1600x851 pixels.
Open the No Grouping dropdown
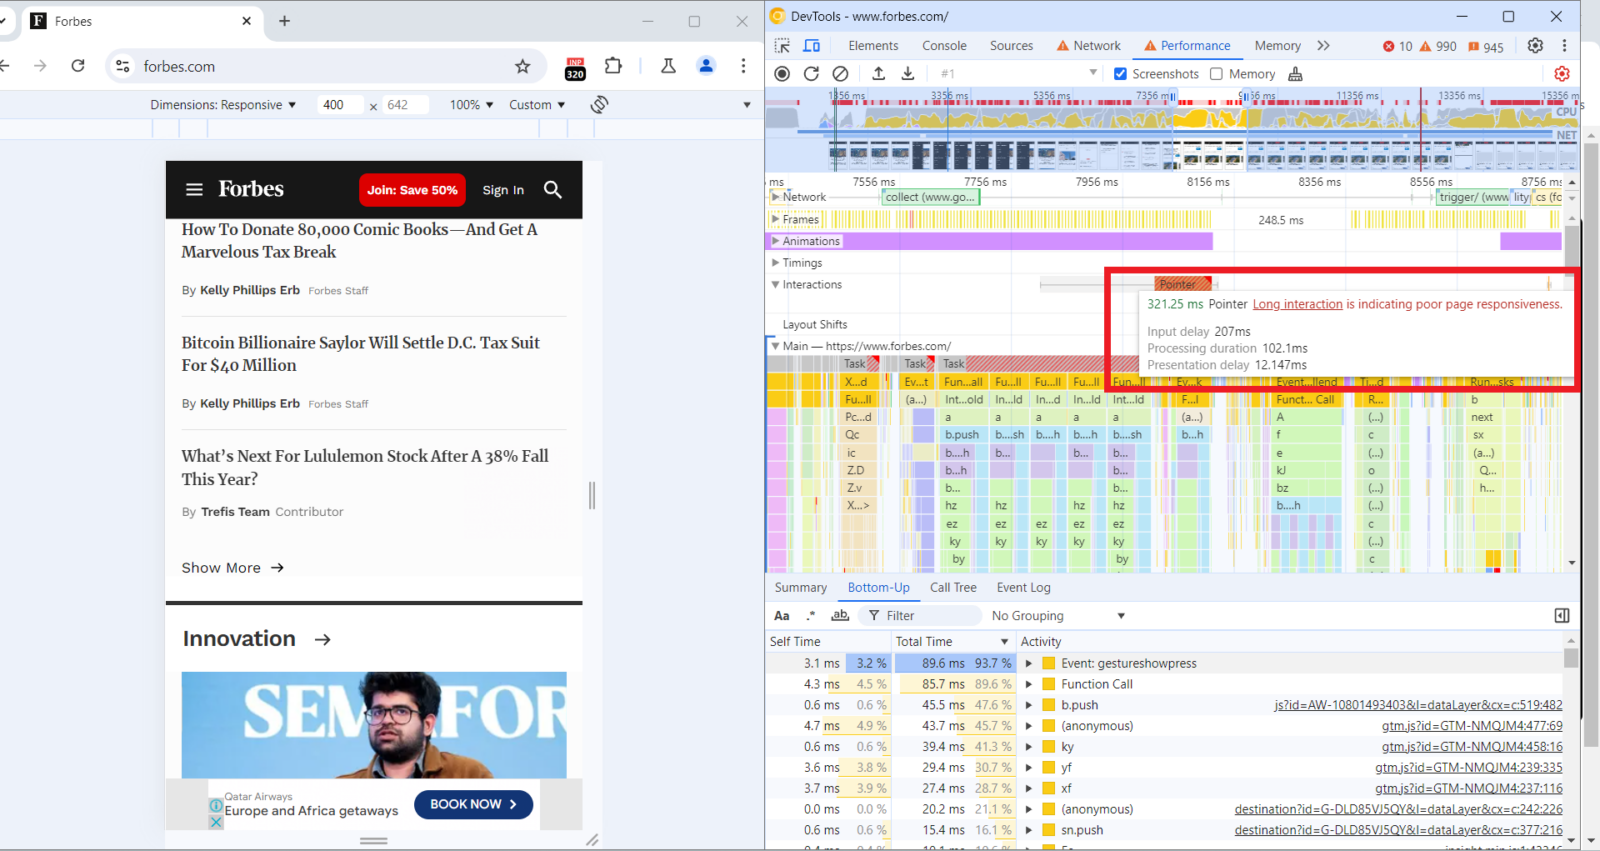click(x=1058, y=616)
